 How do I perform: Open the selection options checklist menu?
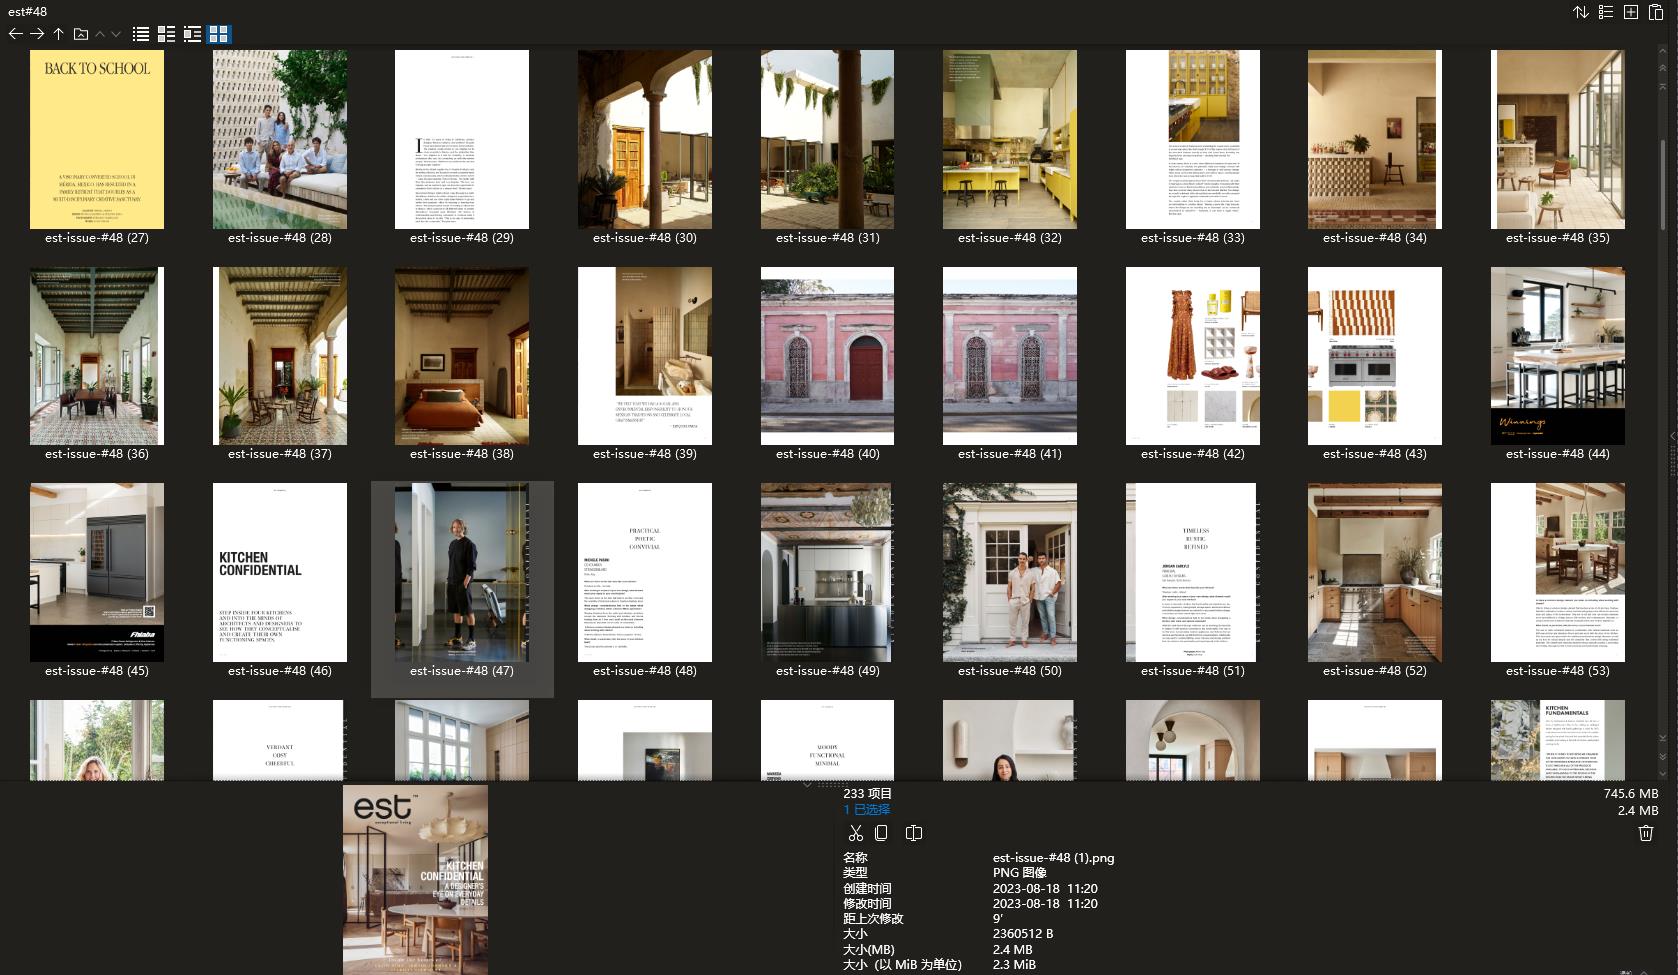(1606, 12)
